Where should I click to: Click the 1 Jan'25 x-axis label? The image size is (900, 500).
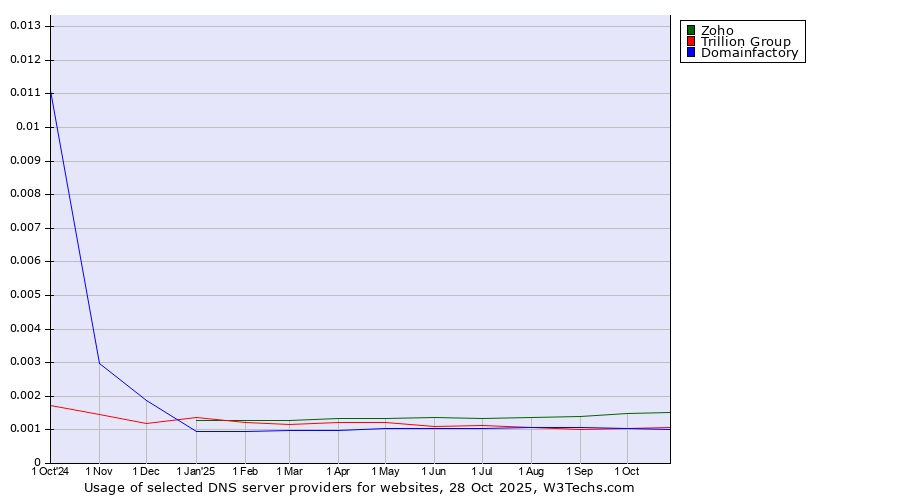click(195, 471)
